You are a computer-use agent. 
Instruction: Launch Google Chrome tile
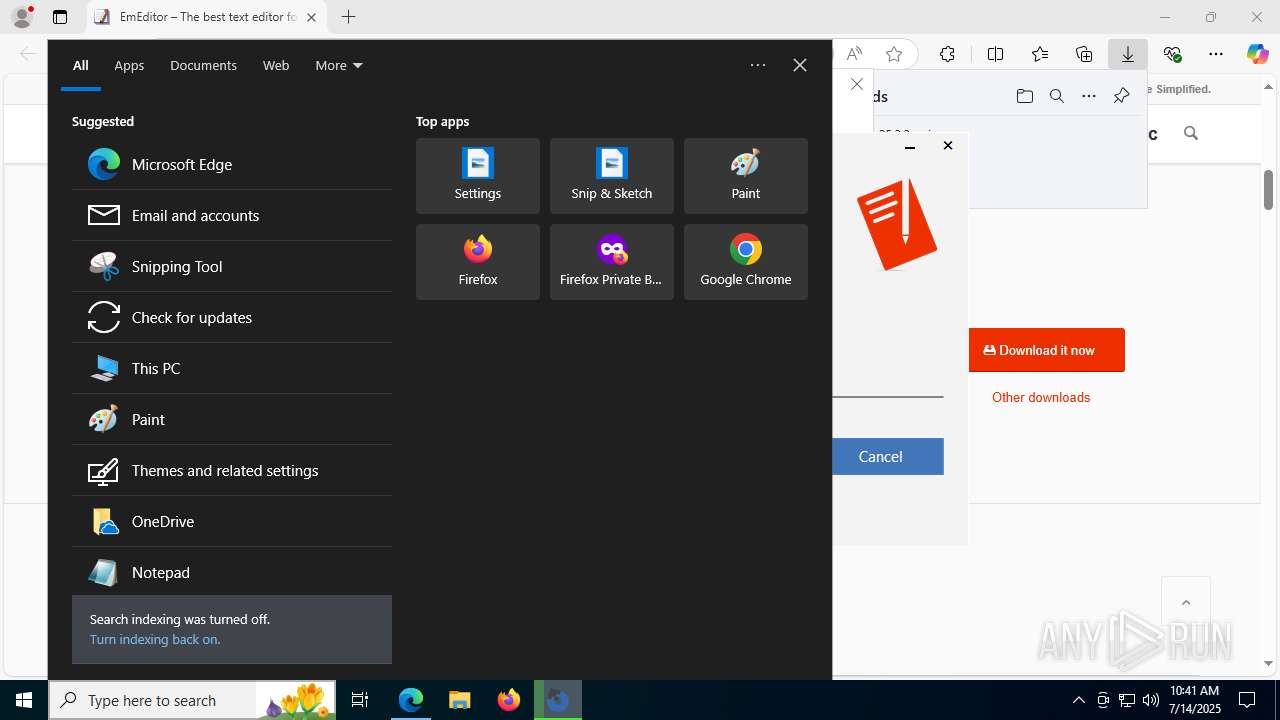[746, 262]
